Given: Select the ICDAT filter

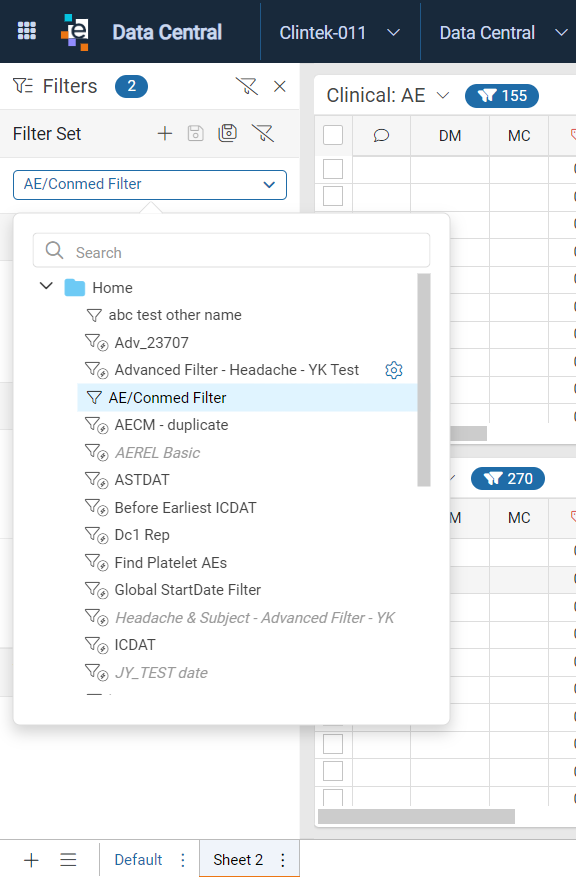Looking at the screenshot, I should click(135, 645).
